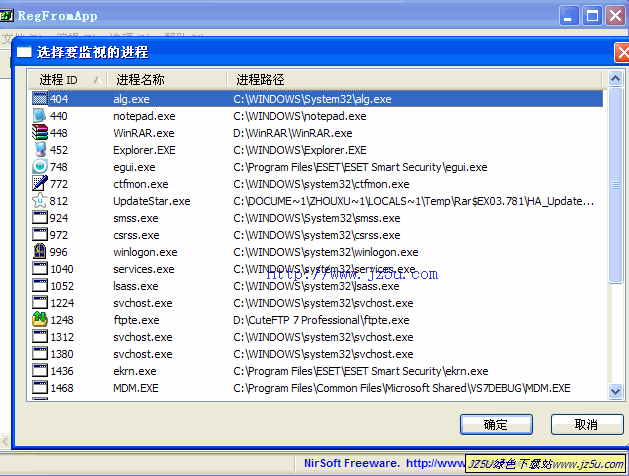This screenshot has height=476, width=629.
Task: Click the notepad.exe process icon
Action: click(x=40, y=116)
